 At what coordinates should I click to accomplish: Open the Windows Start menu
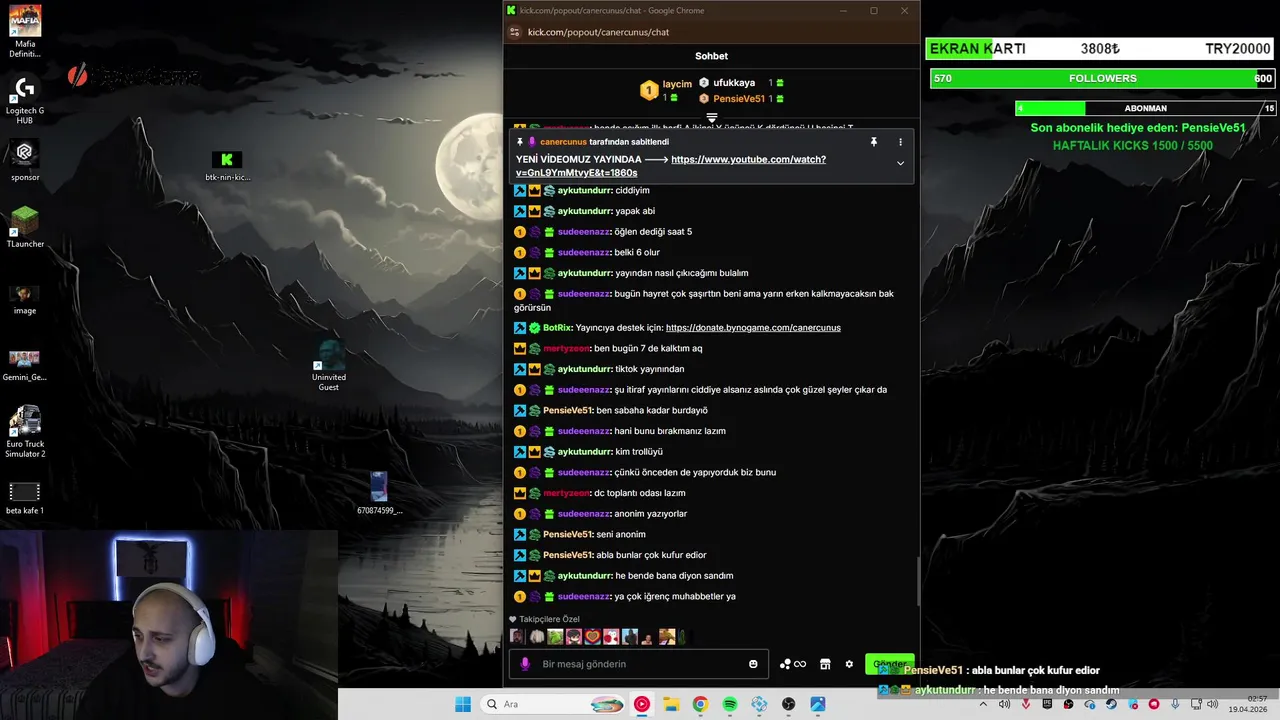click(463, 704)
